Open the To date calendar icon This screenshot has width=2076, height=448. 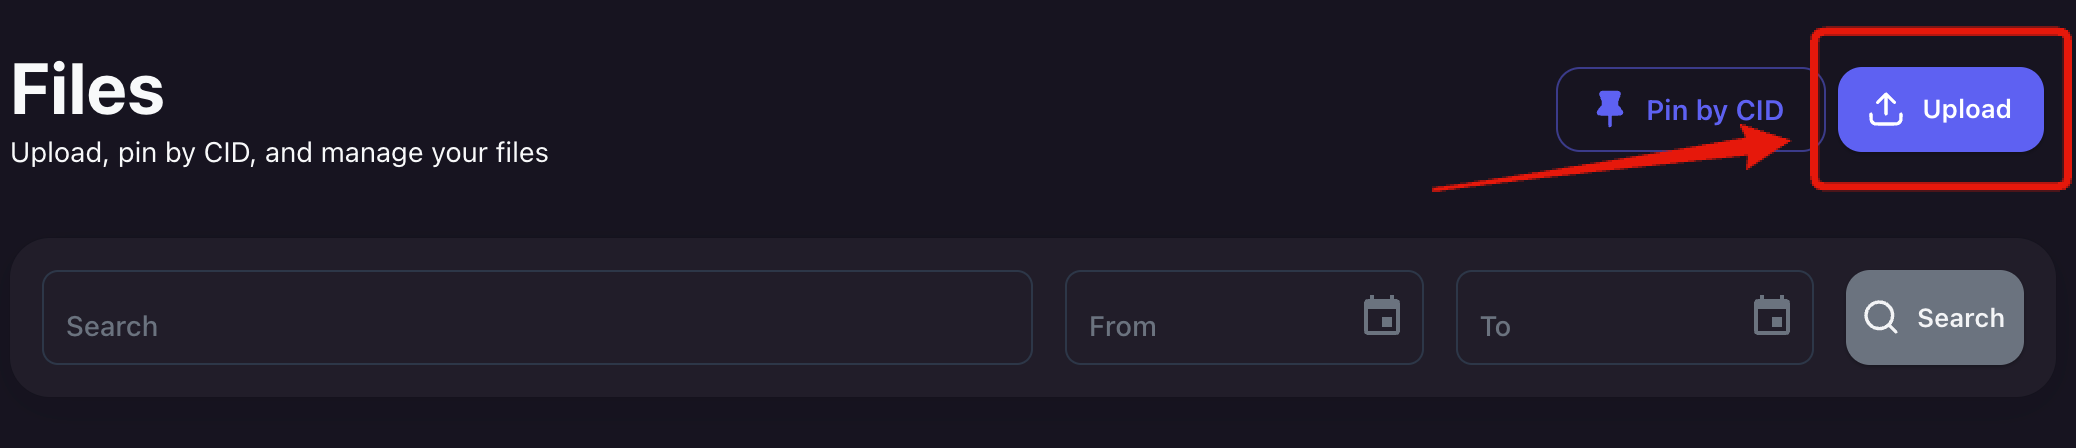tap(1772, 316)
